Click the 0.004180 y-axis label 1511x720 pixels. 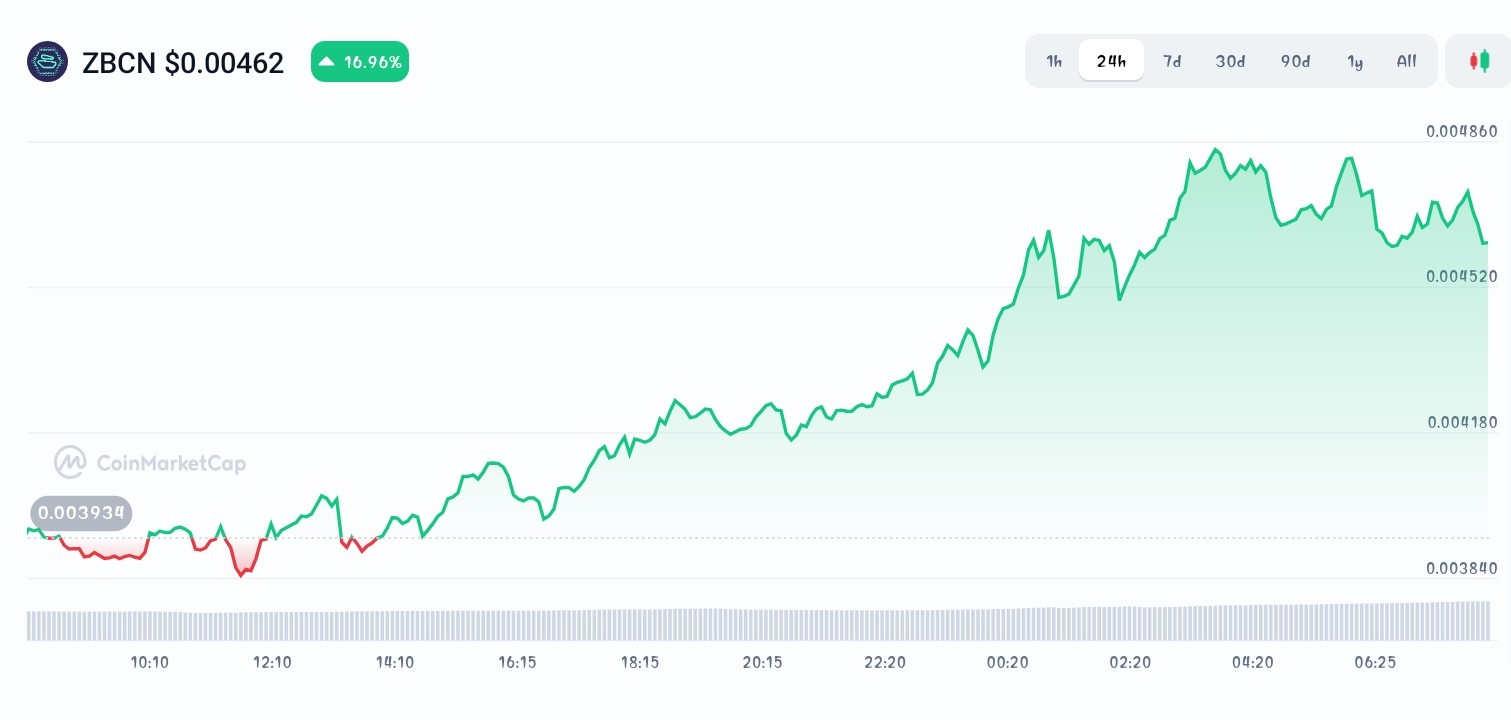tap(1462, 422)
